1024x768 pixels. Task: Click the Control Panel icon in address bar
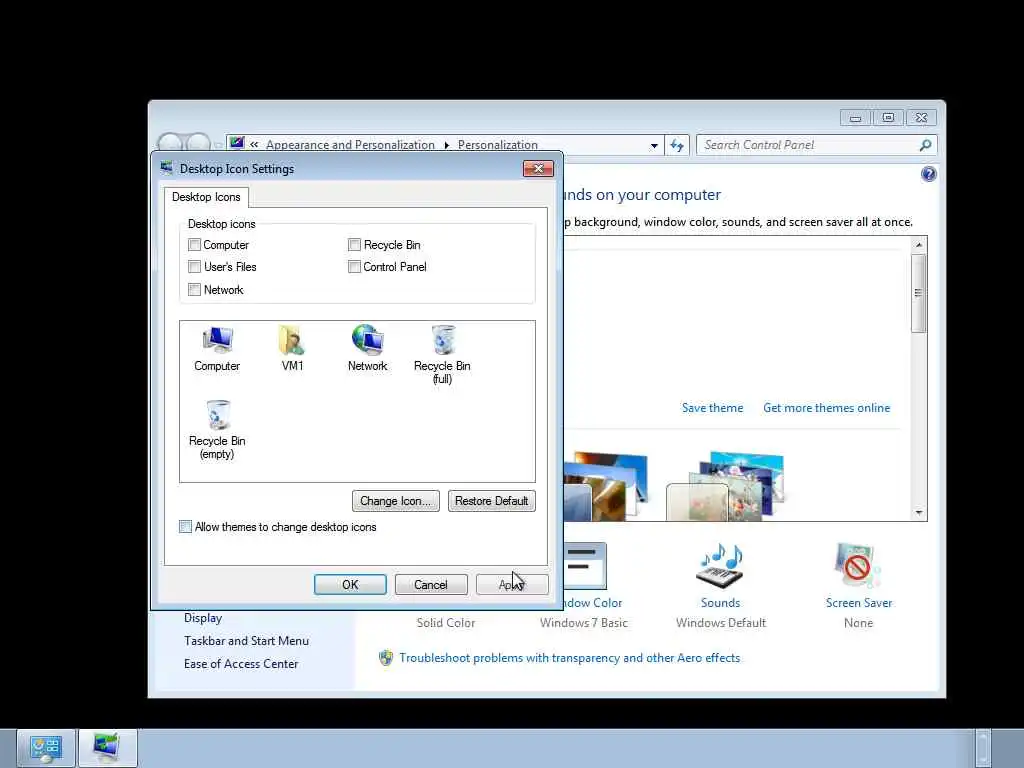click(x=237, y=143)
